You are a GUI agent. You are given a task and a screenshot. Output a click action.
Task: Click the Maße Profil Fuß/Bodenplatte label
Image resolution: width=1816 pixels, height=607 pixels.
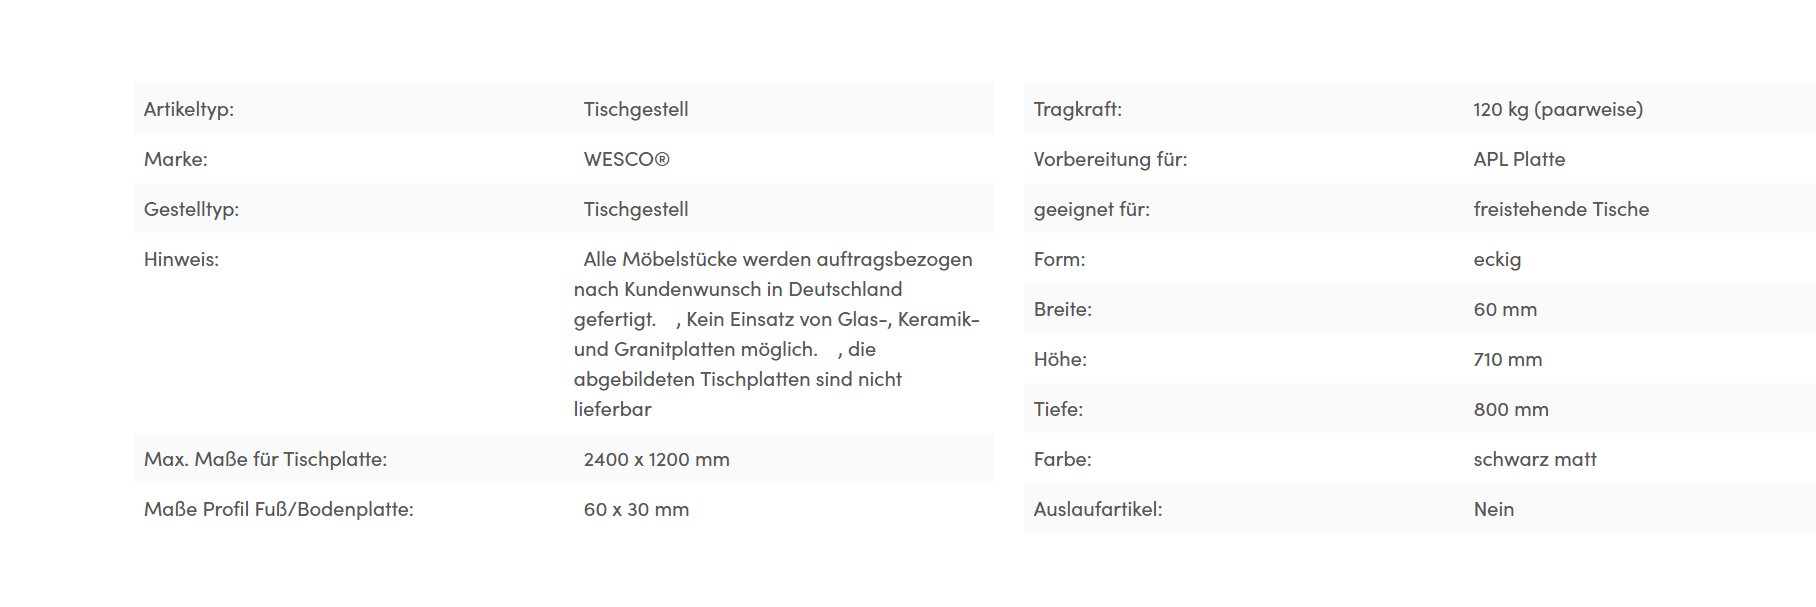279,509
